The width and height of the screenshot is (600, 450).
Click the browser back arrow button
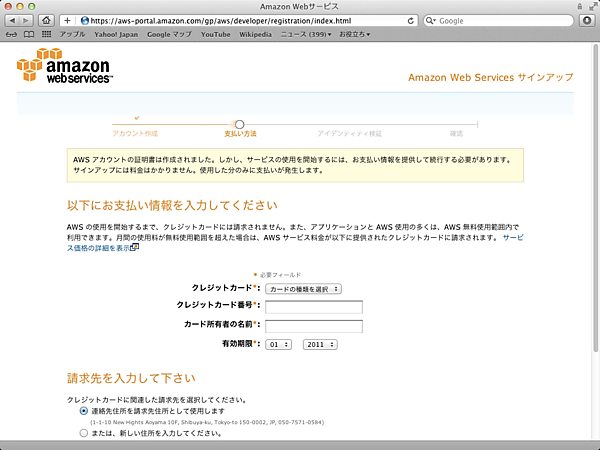[x=12, y=20]
